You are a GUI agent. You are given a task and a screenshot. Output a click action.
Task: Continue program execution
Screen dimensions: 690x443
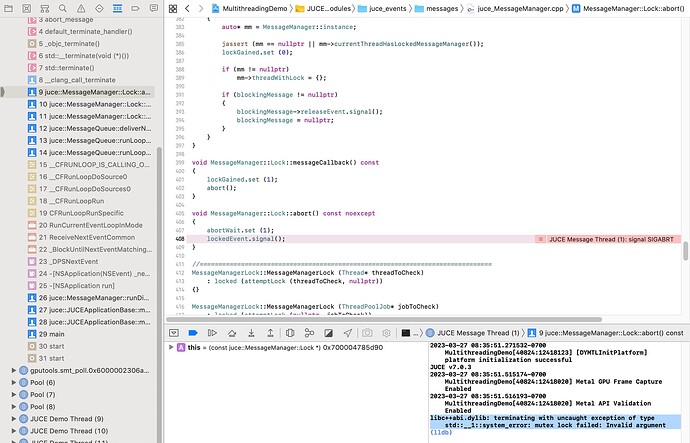point(212,333)
